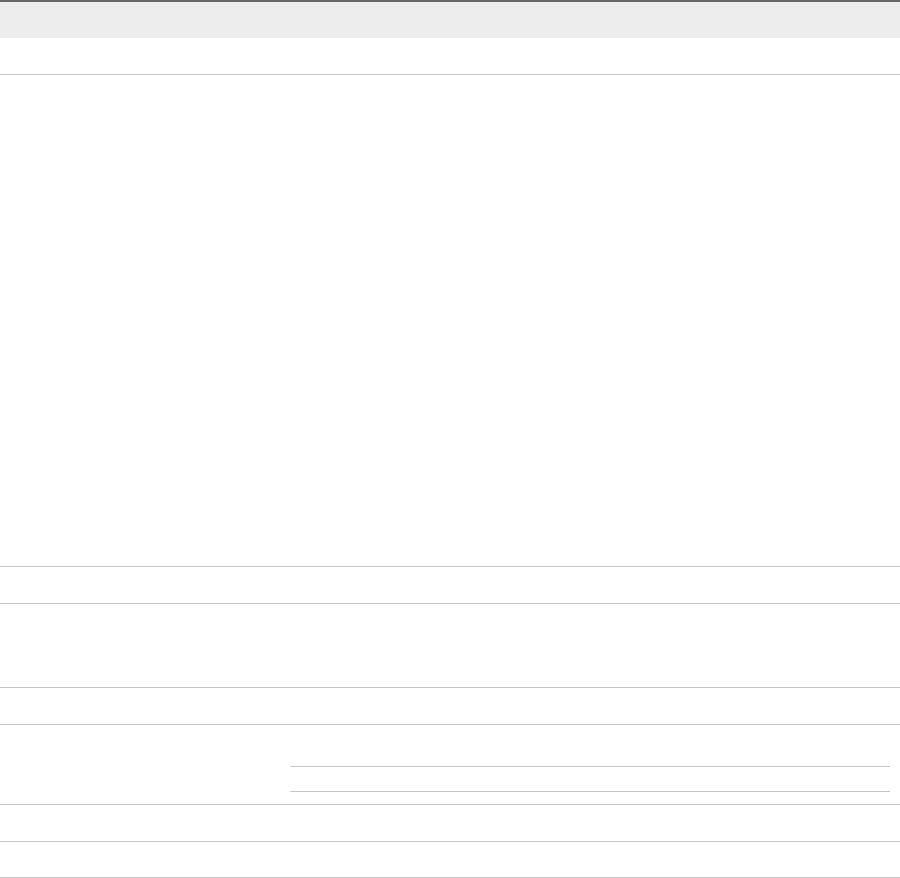This screenshot has width=900, height=878.
Task: Select the thin row directly below the tallest row
Action: tap(450, 585)
